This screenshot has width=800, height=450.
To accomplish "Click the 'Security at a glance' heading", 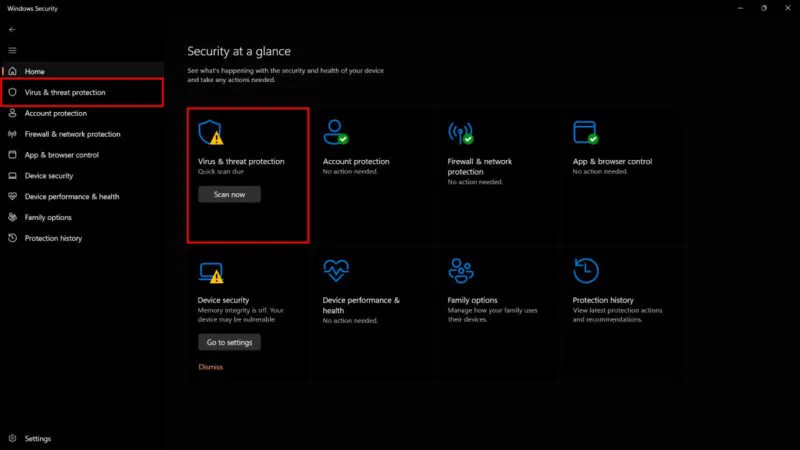I will tap(239, 51).
